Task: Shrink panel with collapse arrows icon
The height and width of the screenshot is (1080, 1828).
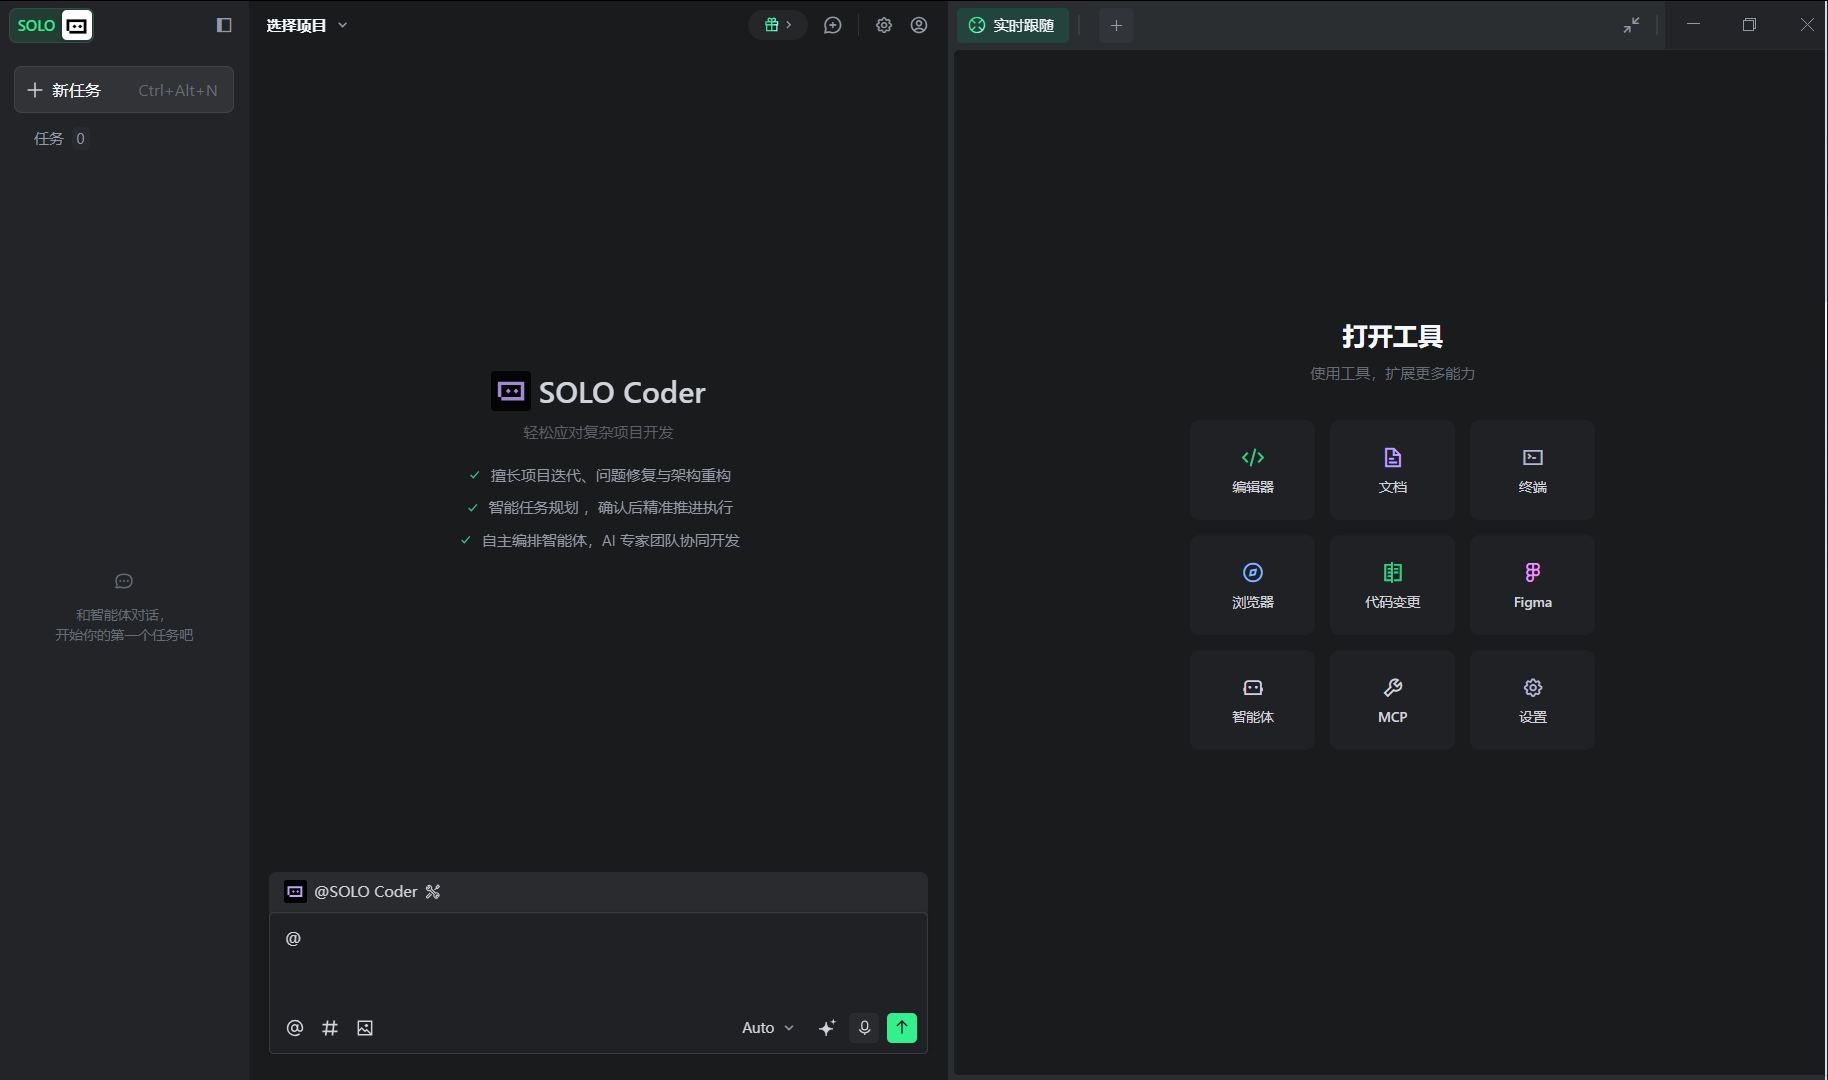Action: click(1631, 25)
